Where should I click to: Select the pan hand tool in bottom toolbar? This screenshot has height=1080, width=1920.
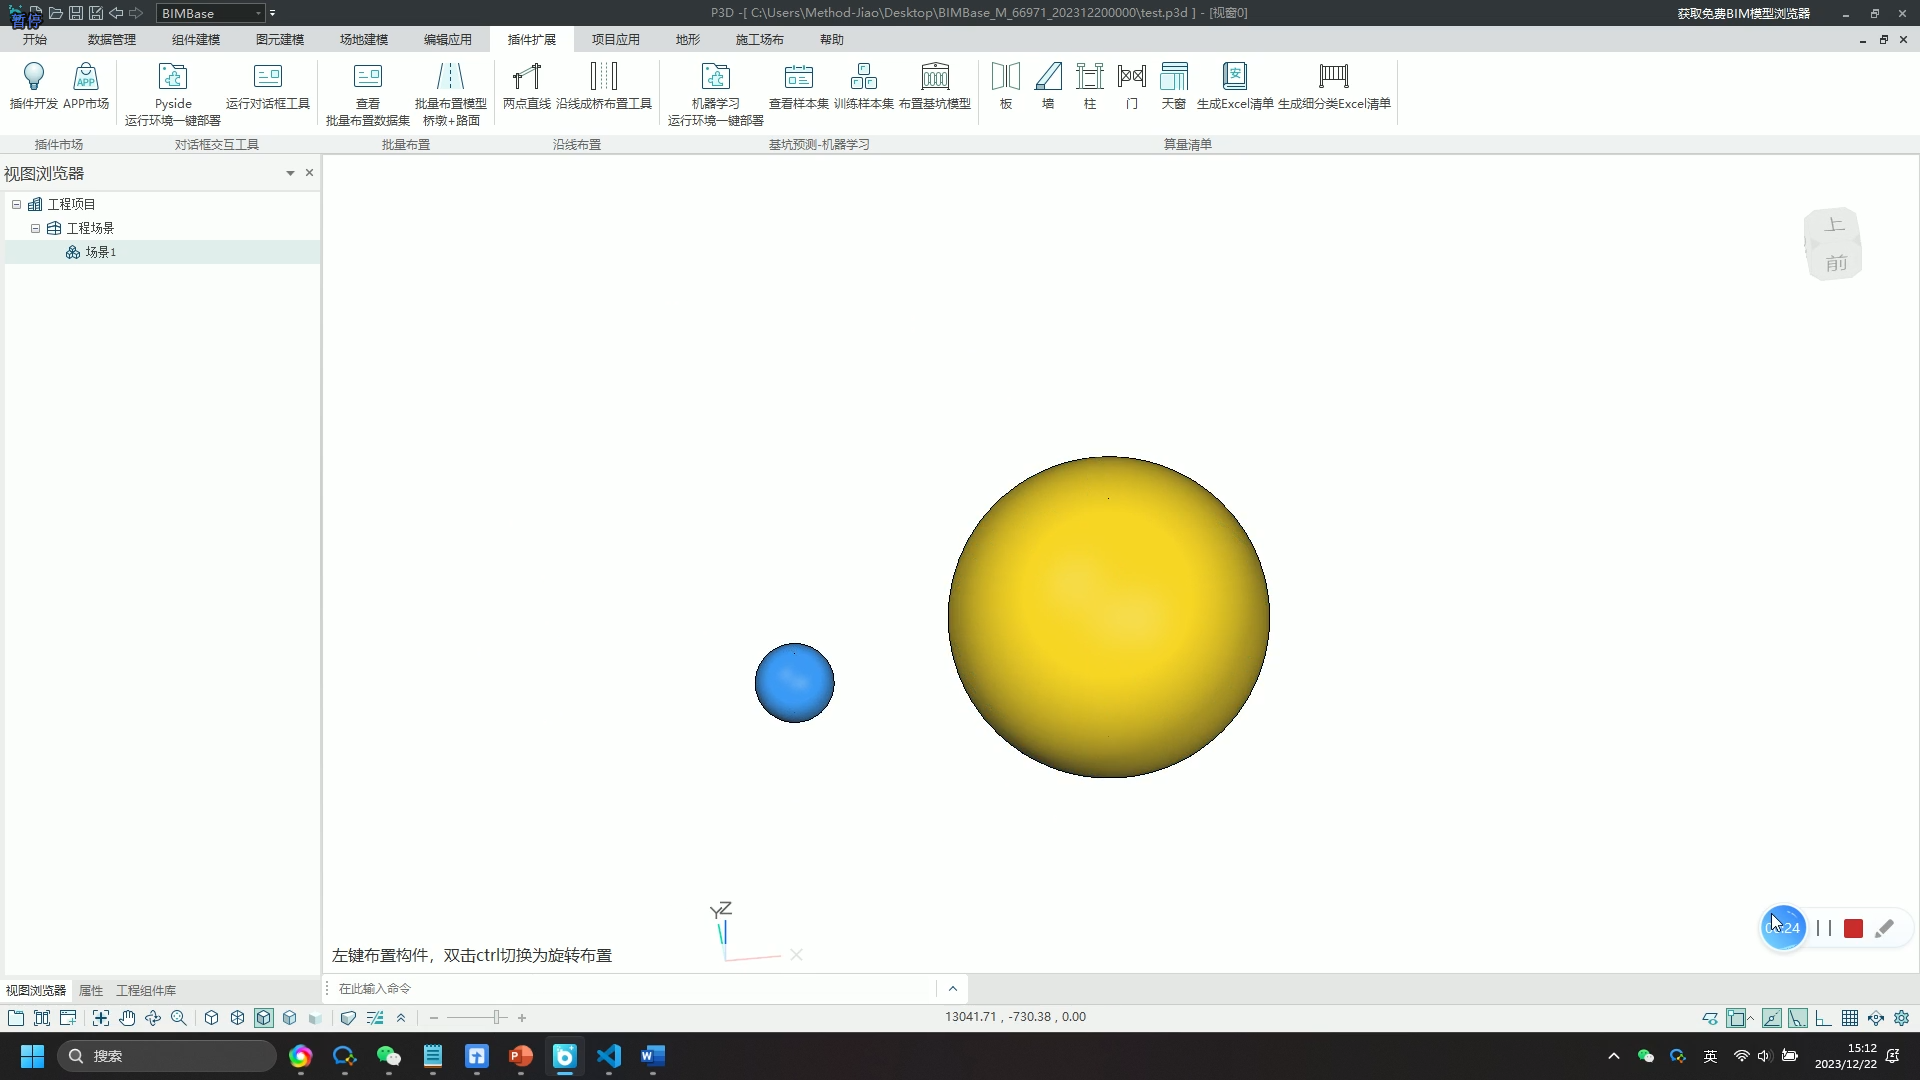click(x=127, y=1018)
